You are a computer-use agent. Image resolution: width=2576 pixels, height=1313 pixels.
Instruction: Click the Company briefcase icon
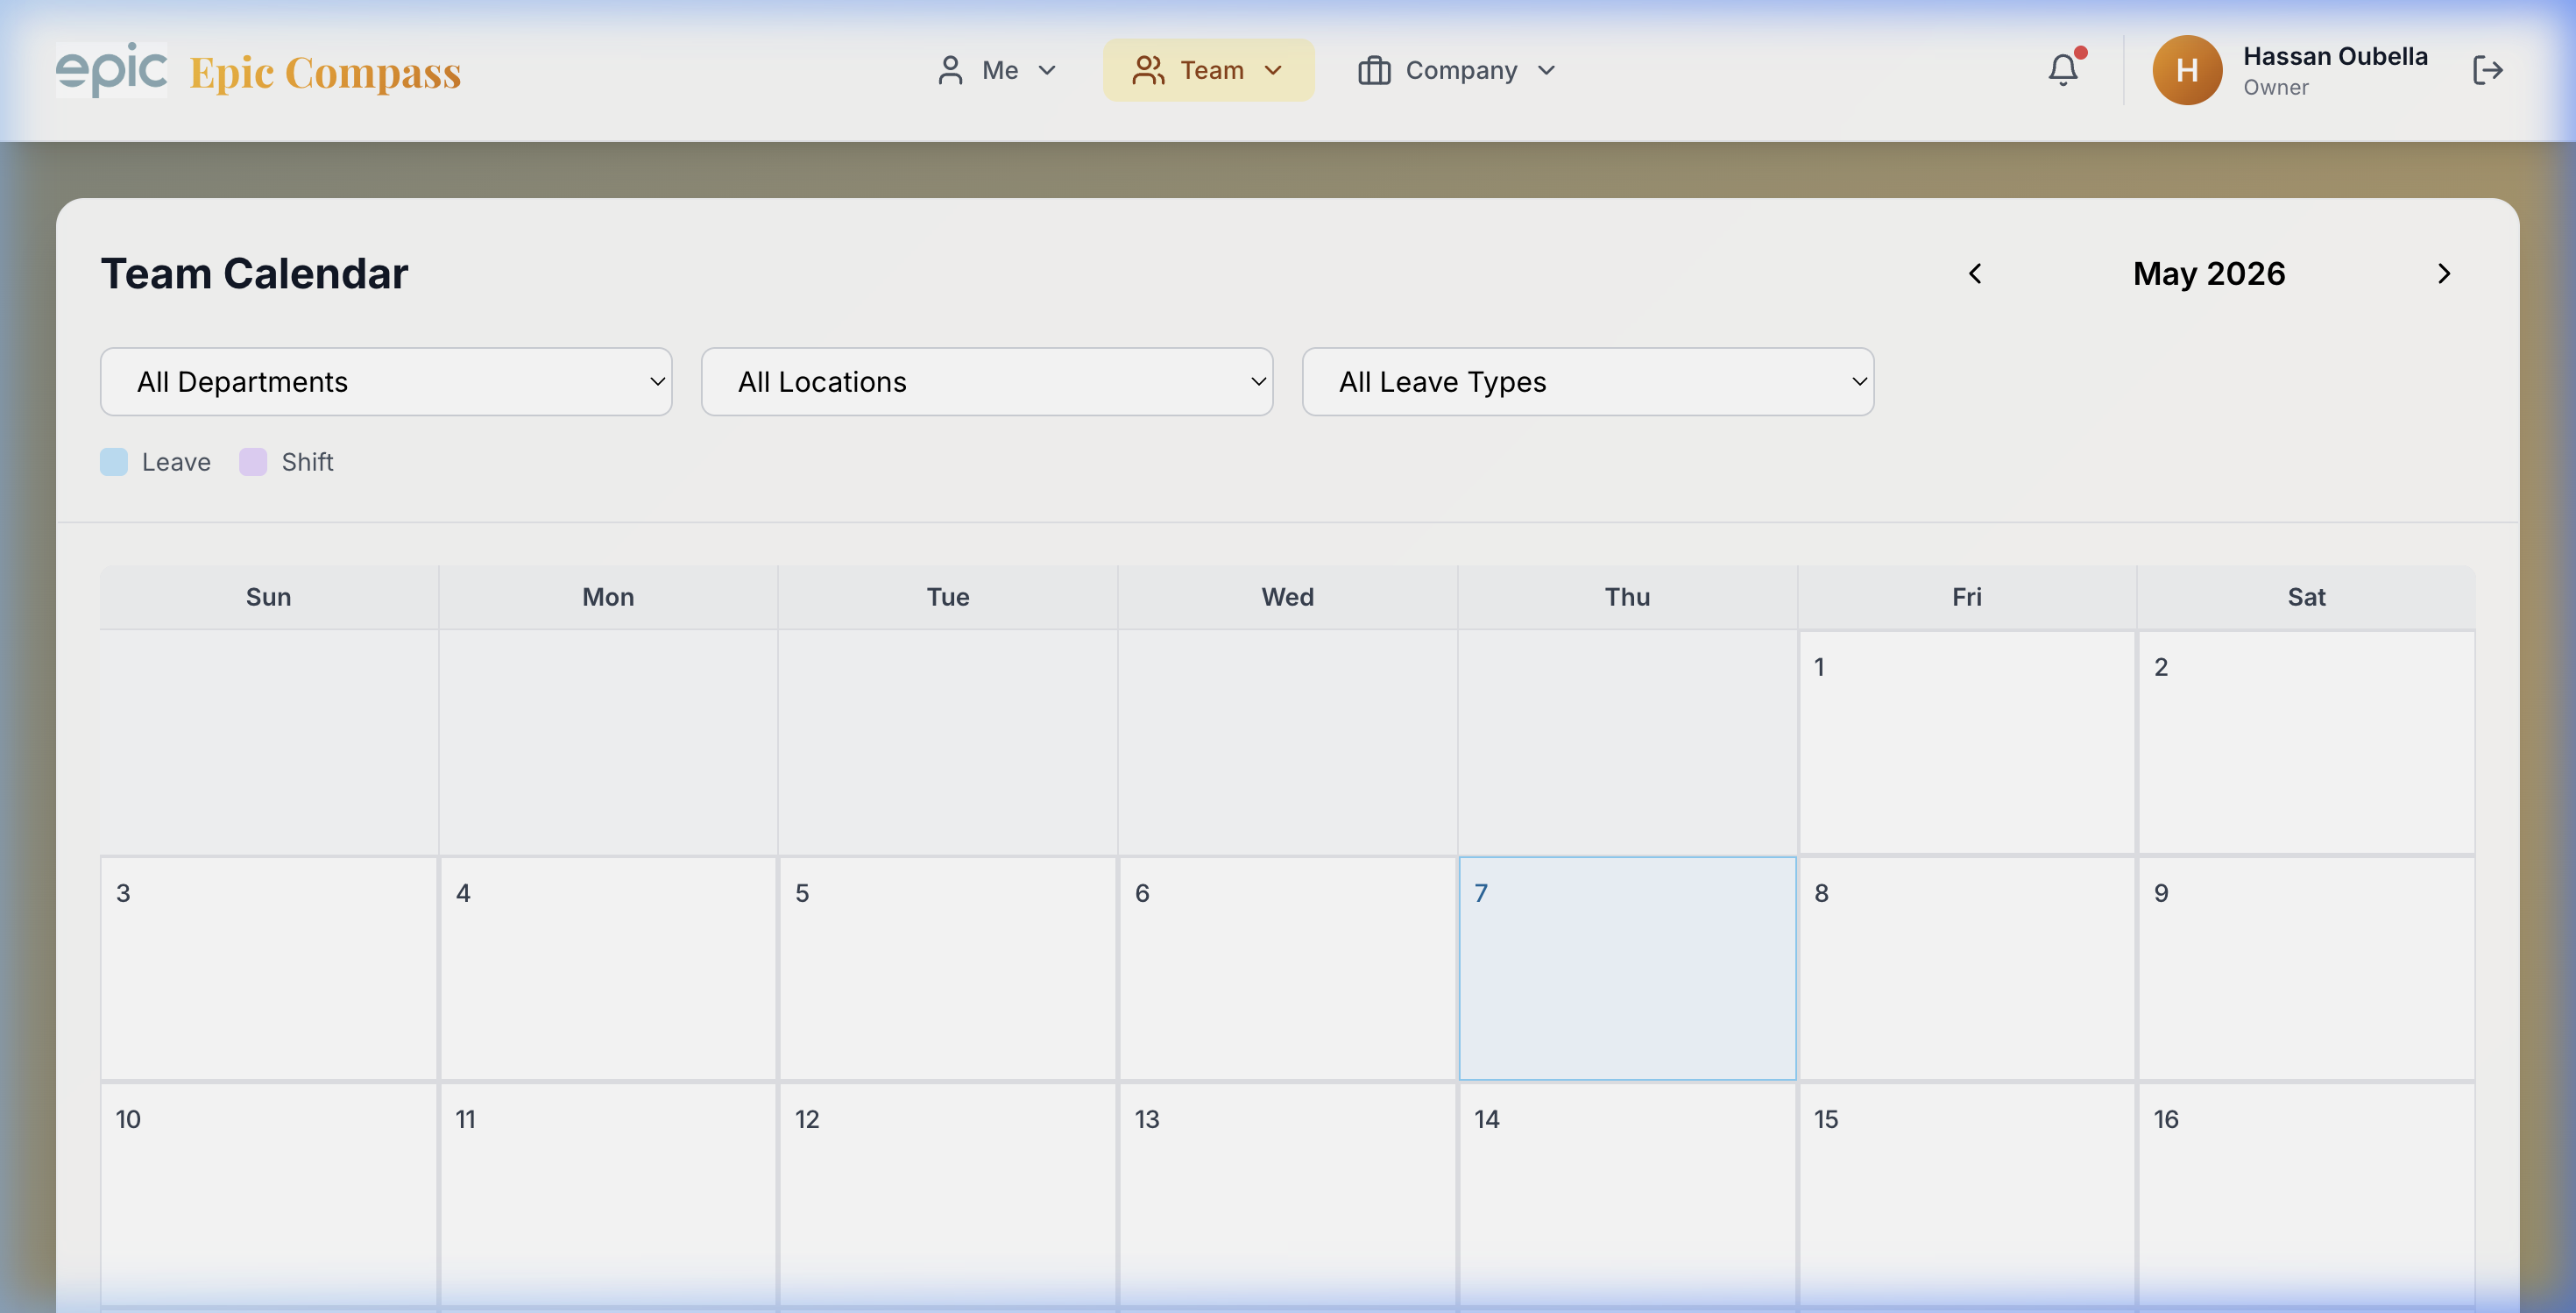tap(1374, 70)
